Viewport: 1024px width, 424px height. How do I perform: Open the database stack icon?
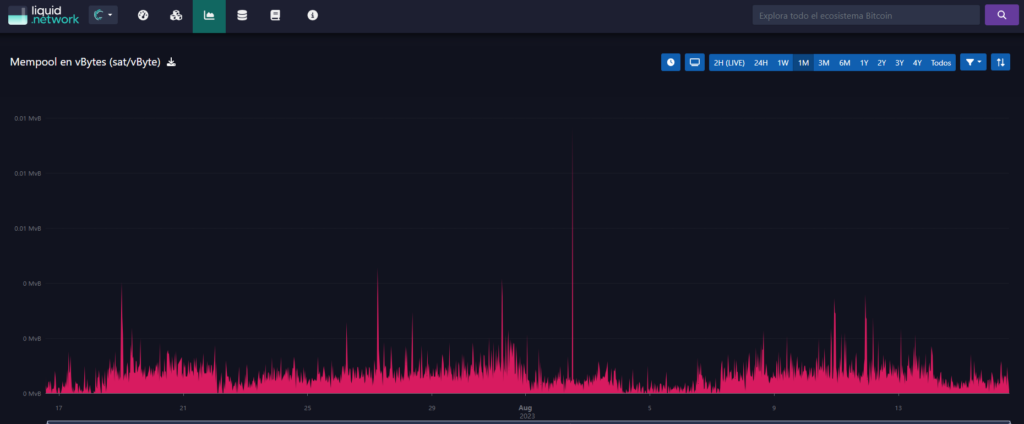click(x=242, y=15)
